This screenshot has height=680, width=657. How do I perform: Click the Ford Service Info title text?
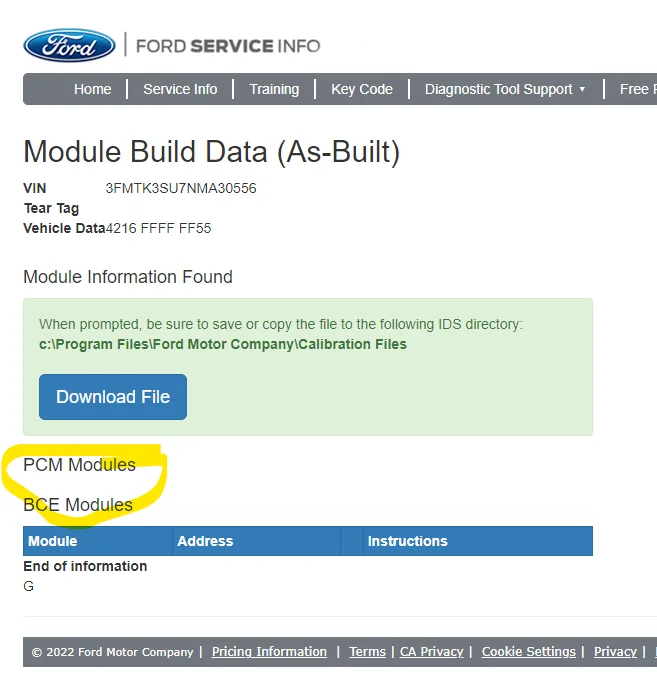coord(228,46)
